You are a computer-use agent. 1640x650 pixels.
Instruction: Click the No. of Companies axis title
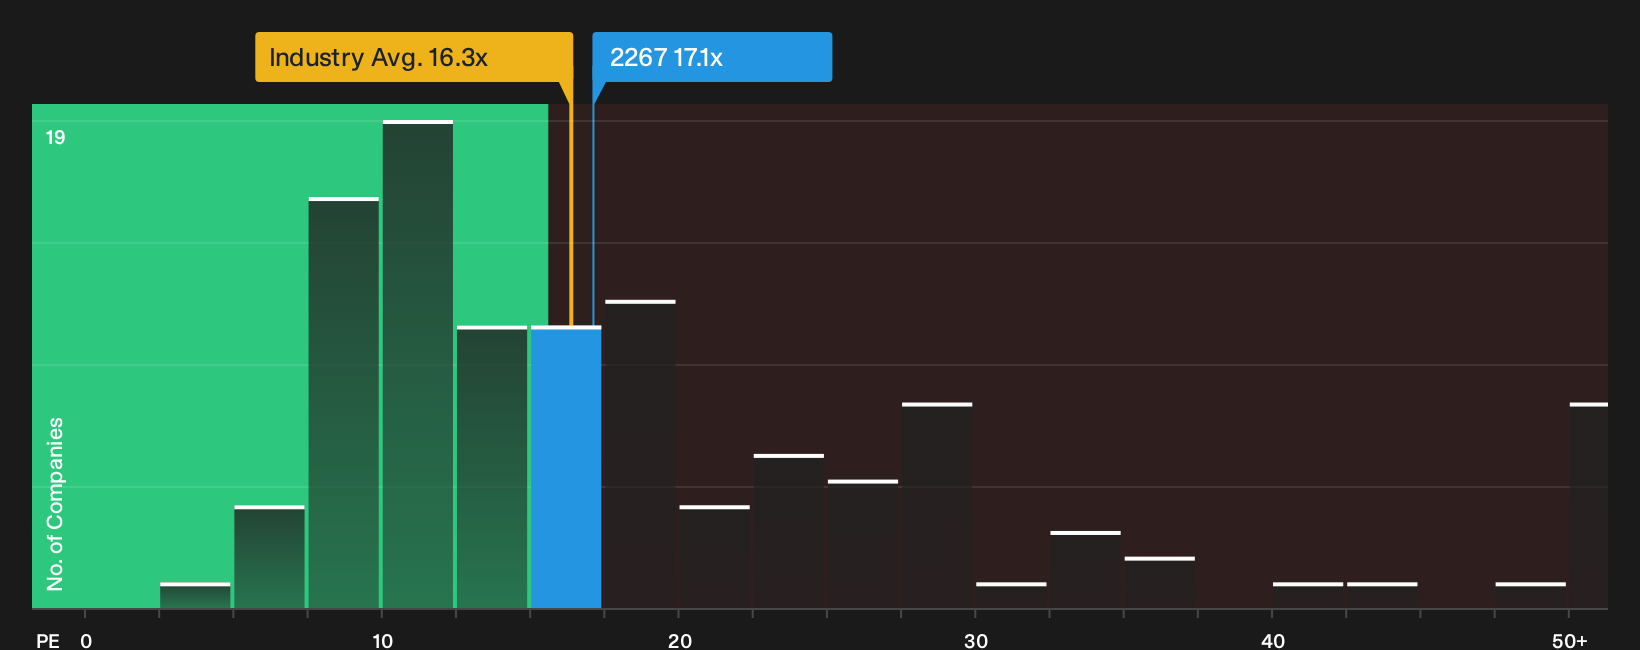pos(55,503)
